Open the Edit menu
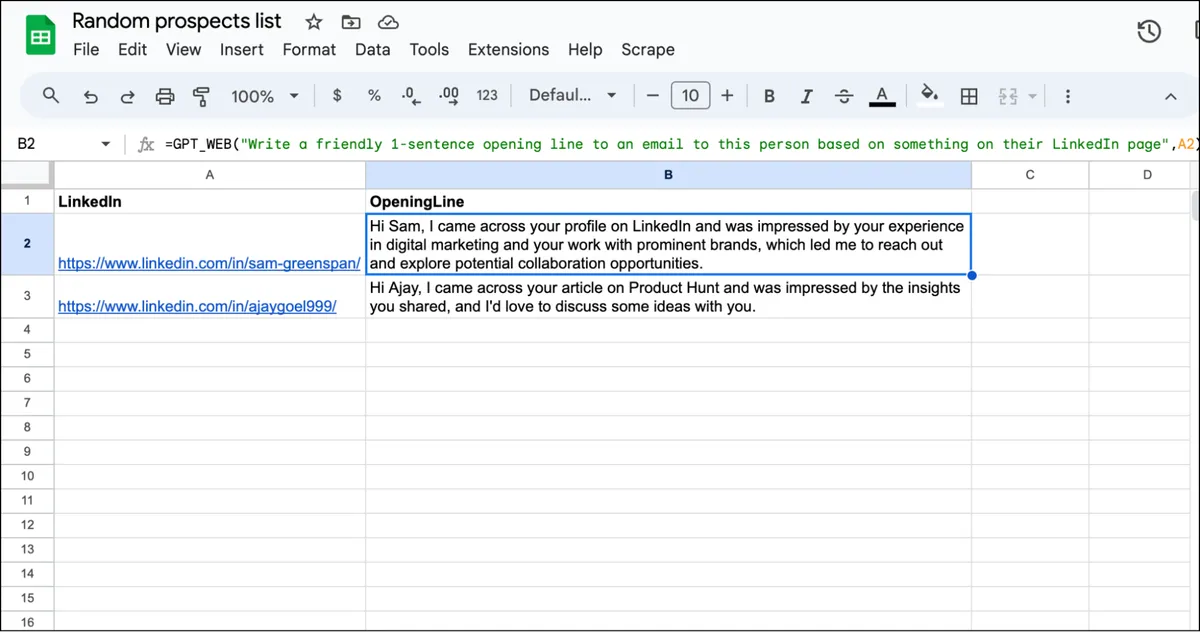Image resolution: width=1200 pixels, height=632 pixels. click(x=132, y=49)
